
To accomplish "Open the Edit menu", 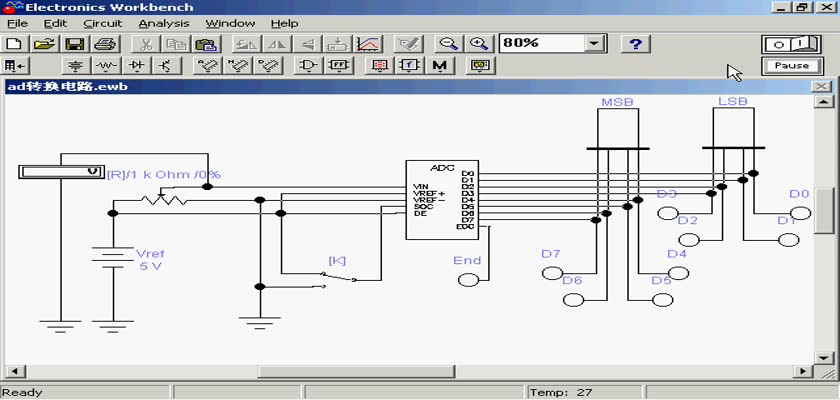I will (55, 24).
